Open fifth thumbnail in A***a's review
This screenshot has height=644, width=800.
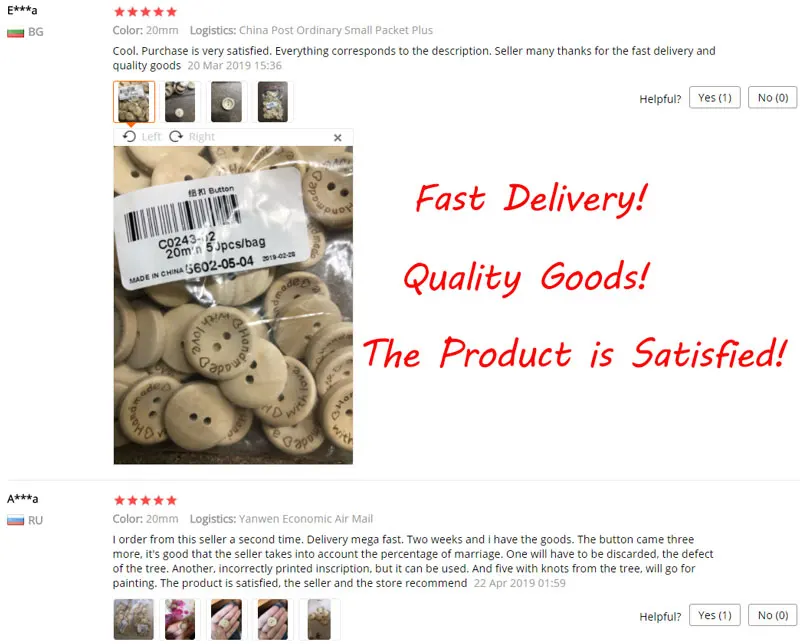pyautogui.click(x=319, y=619)
